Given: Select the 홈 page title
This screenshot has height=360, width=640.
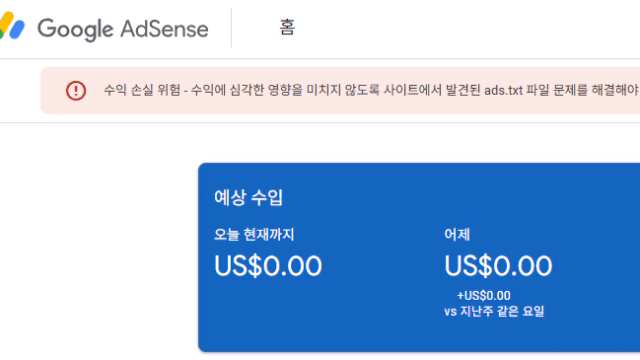Looking at the screenshot, I should pos(287,27).
